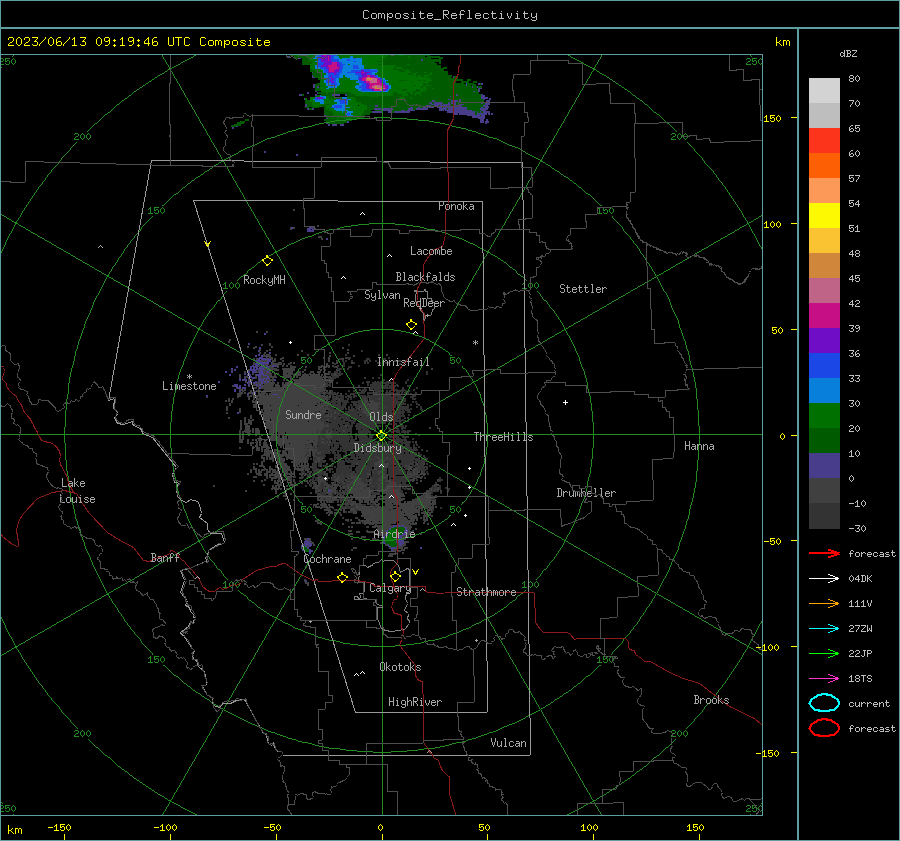Click the Strathmore town label

[x=486, y=592]
